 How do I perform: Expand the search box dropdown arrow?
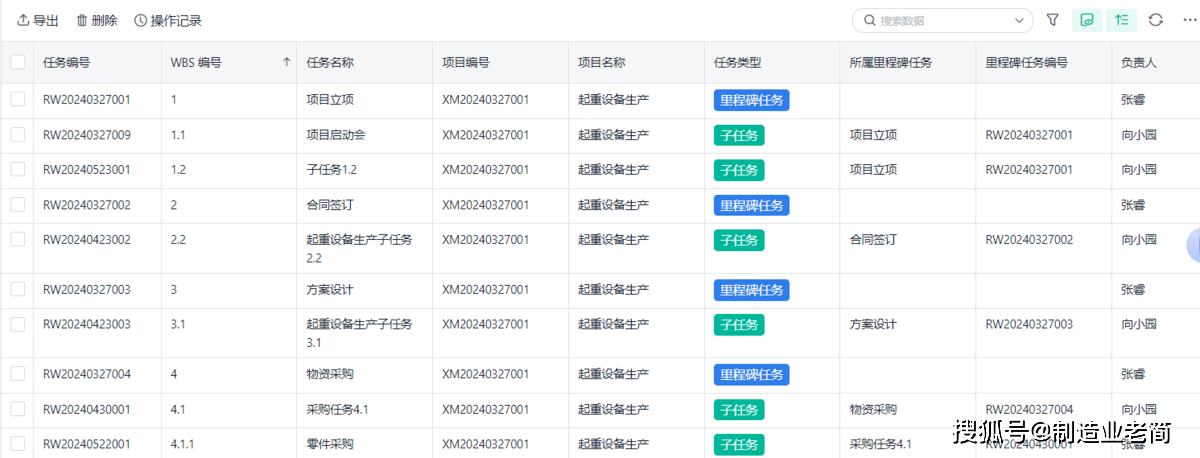click(1019, 20)
